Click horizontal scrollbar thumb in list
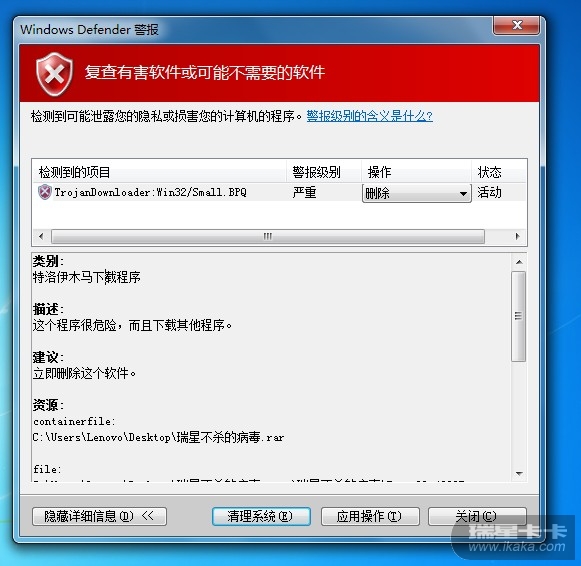581x566 pixels. tap(268, 236)
